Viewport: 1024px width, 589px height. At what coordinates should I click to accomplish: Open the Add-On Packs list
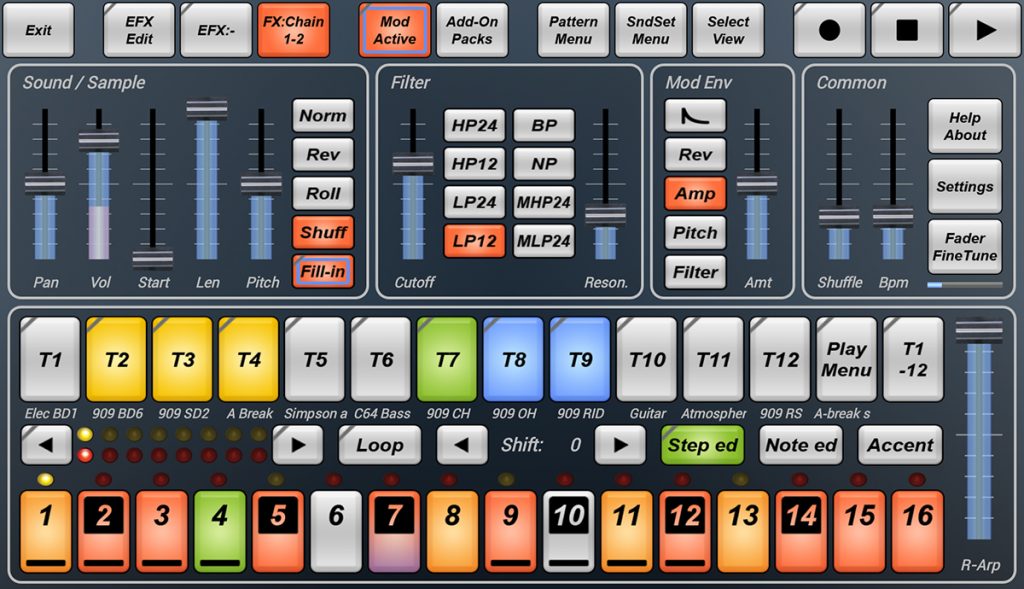point(471,30)
